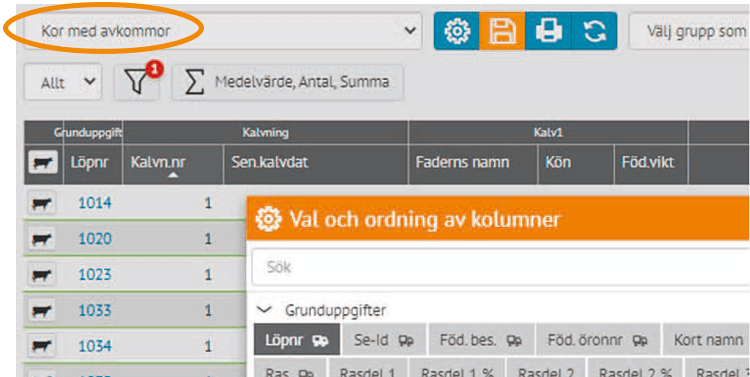Sort by the Kalvn.nr column header
Screen dimensions: 750x377
(173, 164)
